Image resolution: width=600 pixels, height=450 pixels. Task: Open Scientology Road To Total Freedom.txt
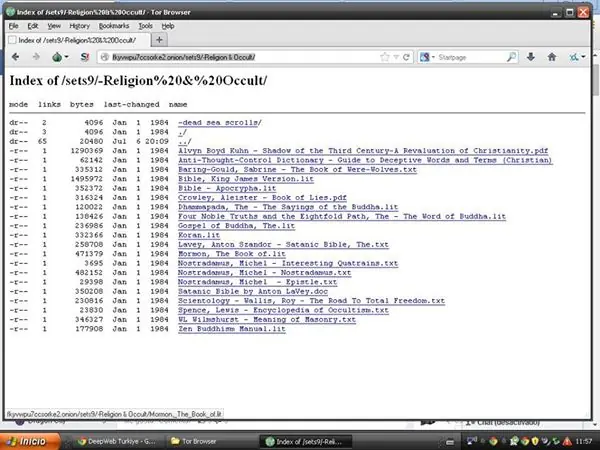tap(311, 301)
